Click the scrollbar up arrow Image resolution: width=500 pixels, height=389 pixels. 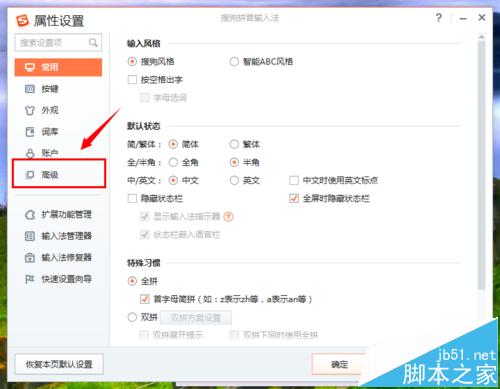pyautogui.click(x=481, y=36)
